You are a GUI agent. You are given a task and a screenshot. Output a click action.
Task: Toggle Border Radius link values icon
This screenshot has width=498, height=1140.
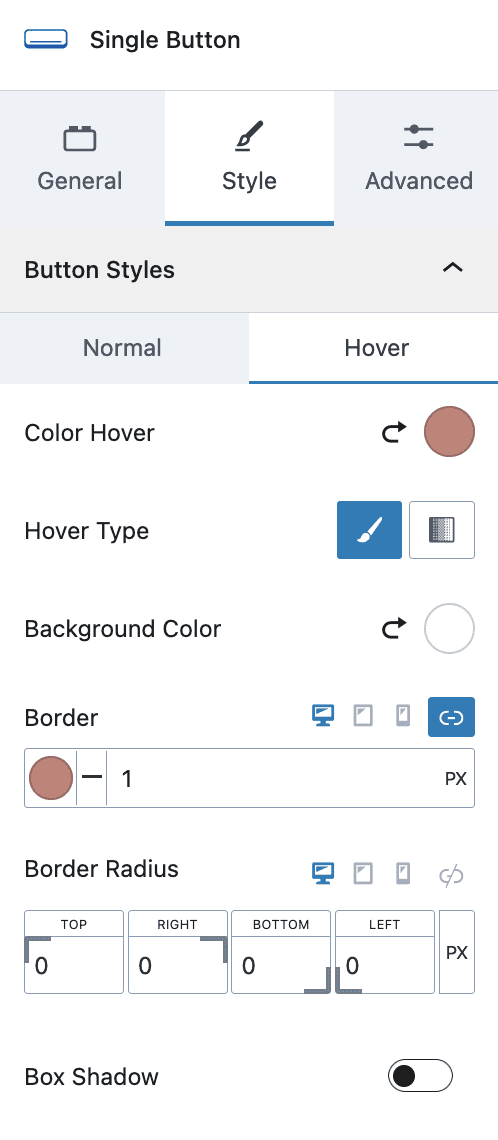coord(451,875)
